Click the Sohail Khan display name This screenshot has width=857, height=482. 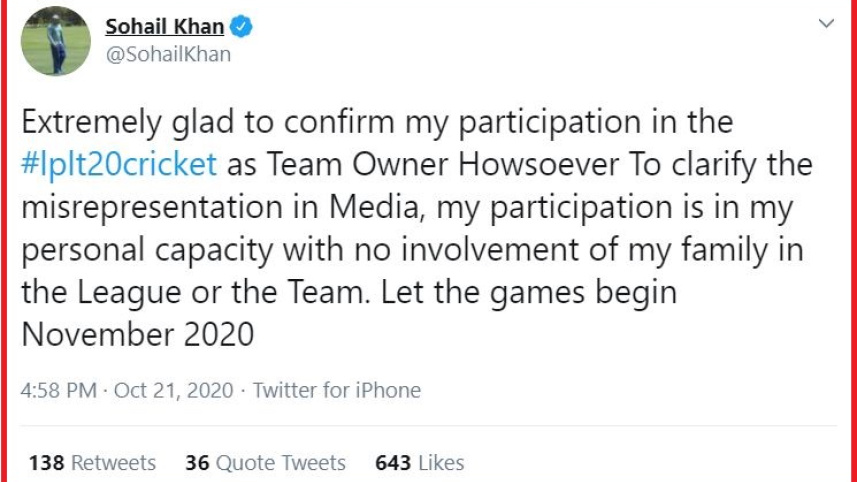167,27
